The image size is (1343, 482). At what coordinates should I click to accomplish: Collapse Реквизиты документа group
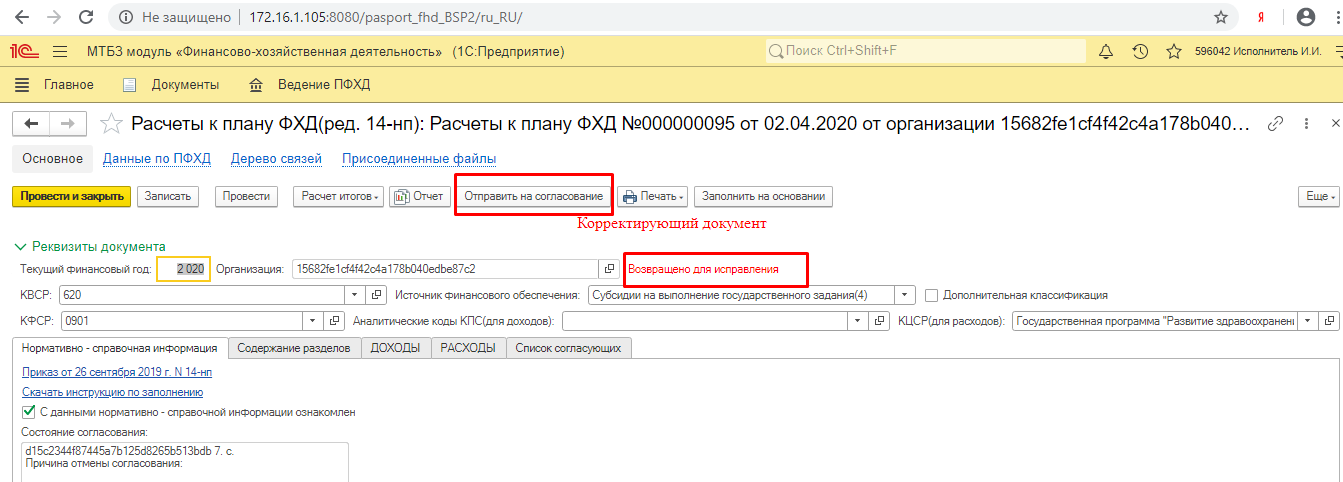tap(90, 246)
